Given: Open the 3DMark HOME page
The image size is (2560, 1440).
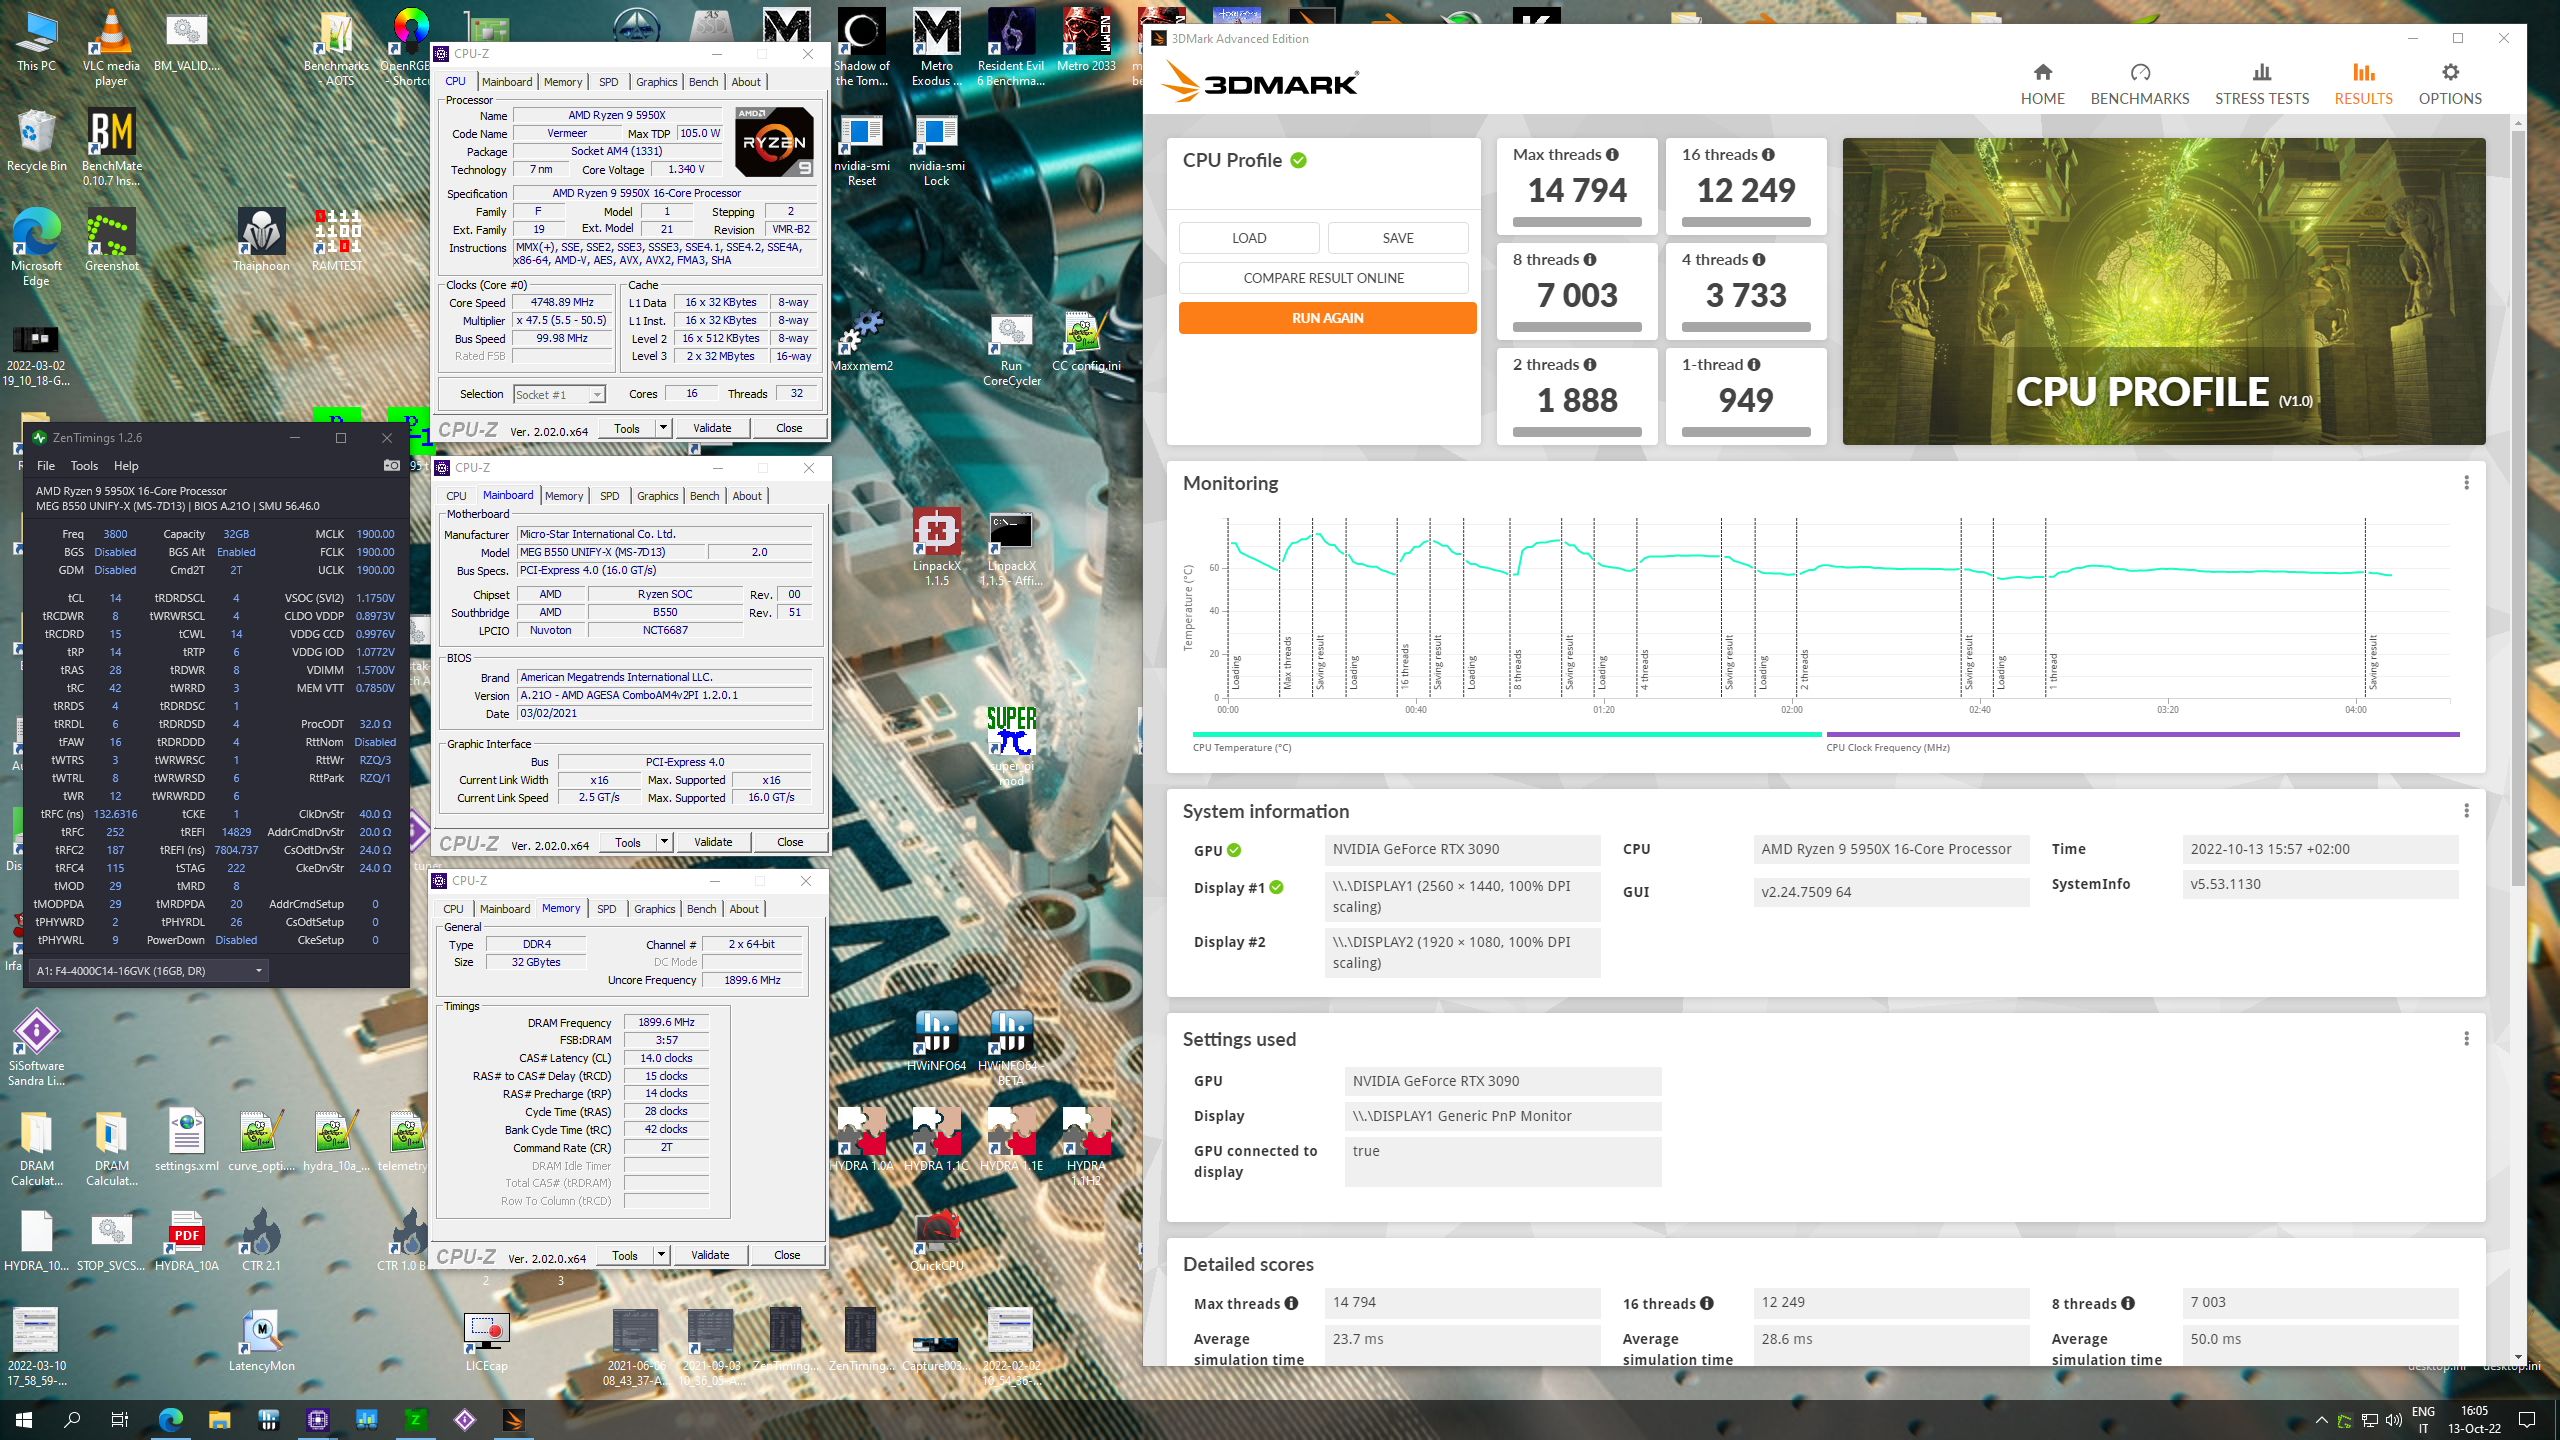Looking at the screenshot, I should click(2042, 84).
